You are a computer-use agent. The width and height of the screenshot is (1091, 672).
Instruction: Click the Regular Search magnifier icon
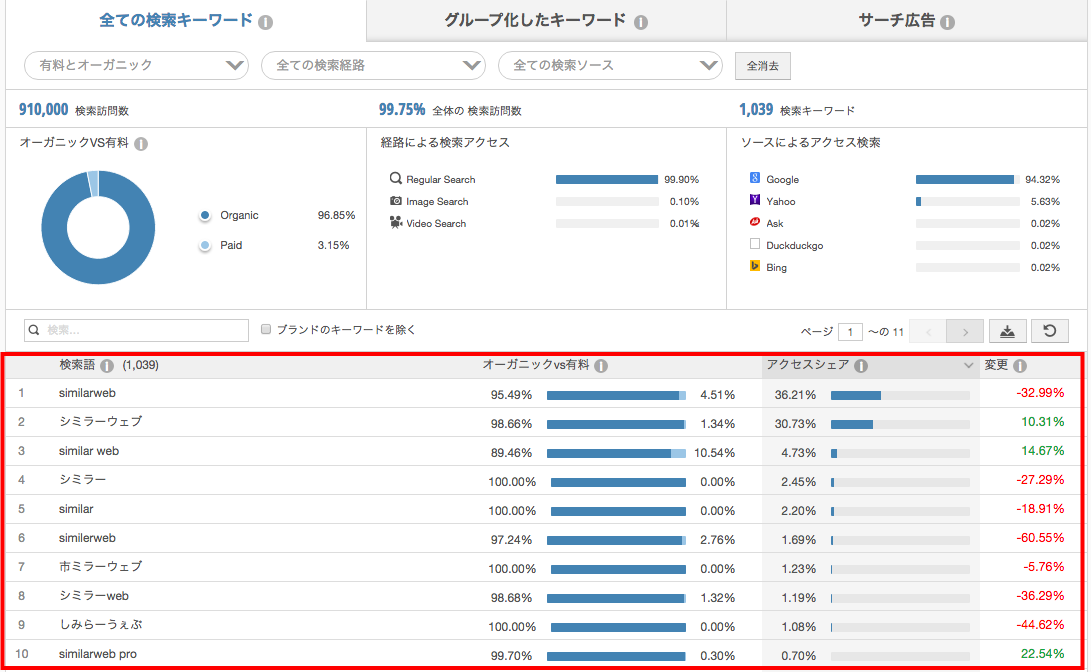tap(395, 178)
